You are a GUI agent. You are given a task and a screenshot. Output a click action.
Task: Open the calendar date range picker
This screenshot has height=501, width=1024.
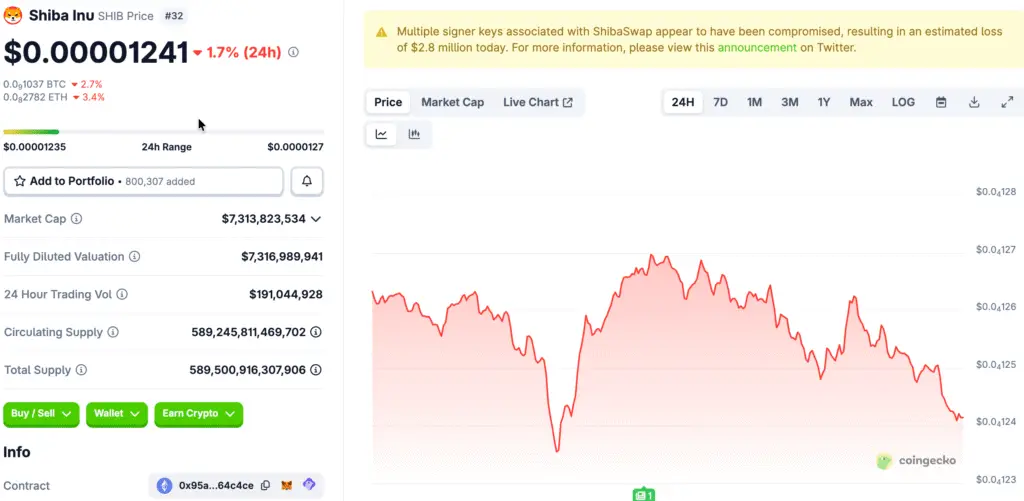click(941, 102)
